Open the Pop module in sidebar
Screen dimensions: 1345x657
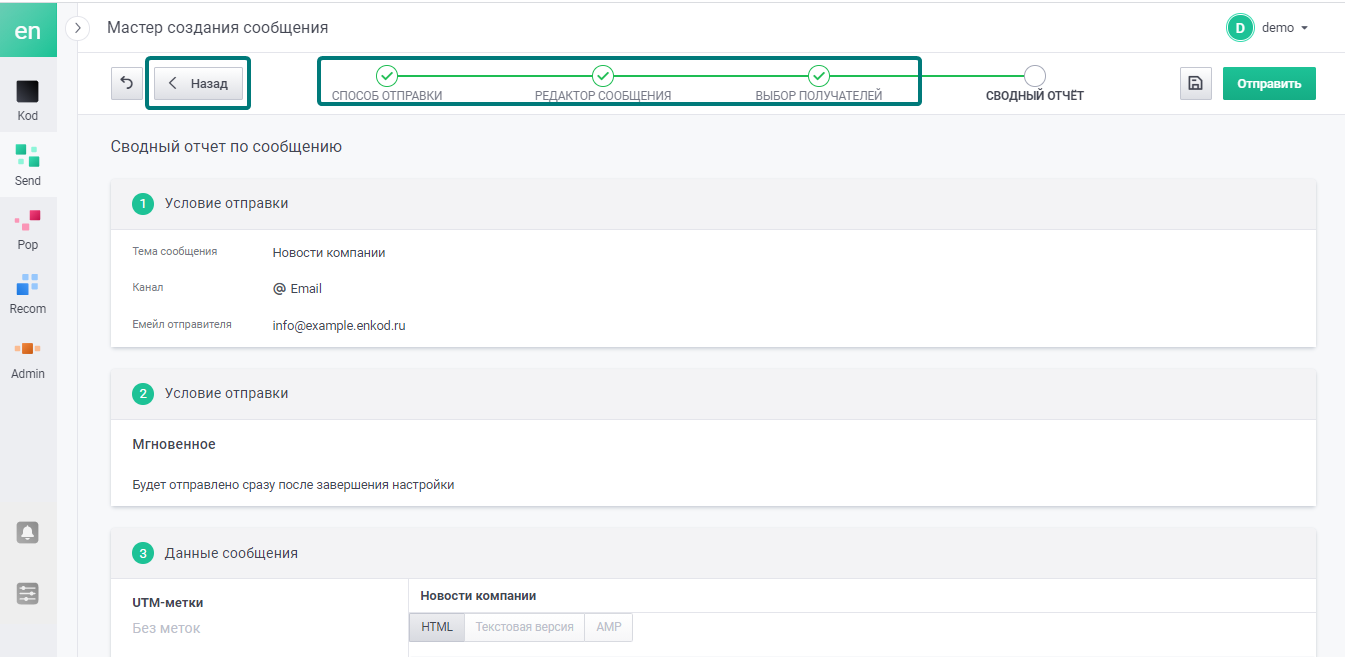[x=28, y=230]
